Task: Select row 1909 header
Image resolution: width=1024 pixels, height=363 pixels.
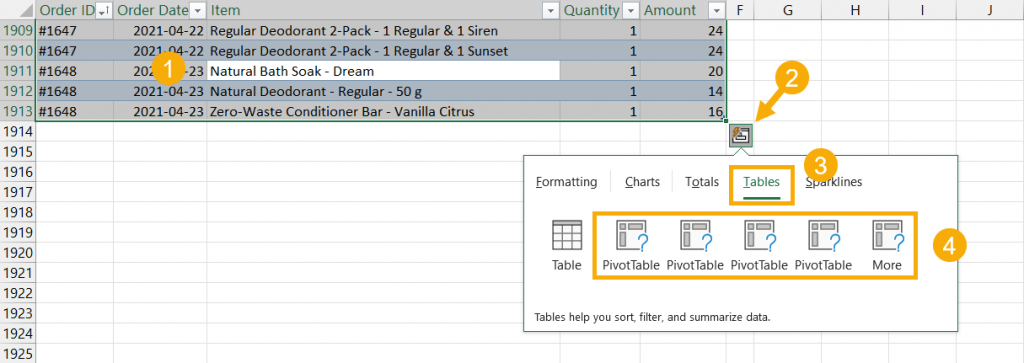Action: click(x=18, y=30)
